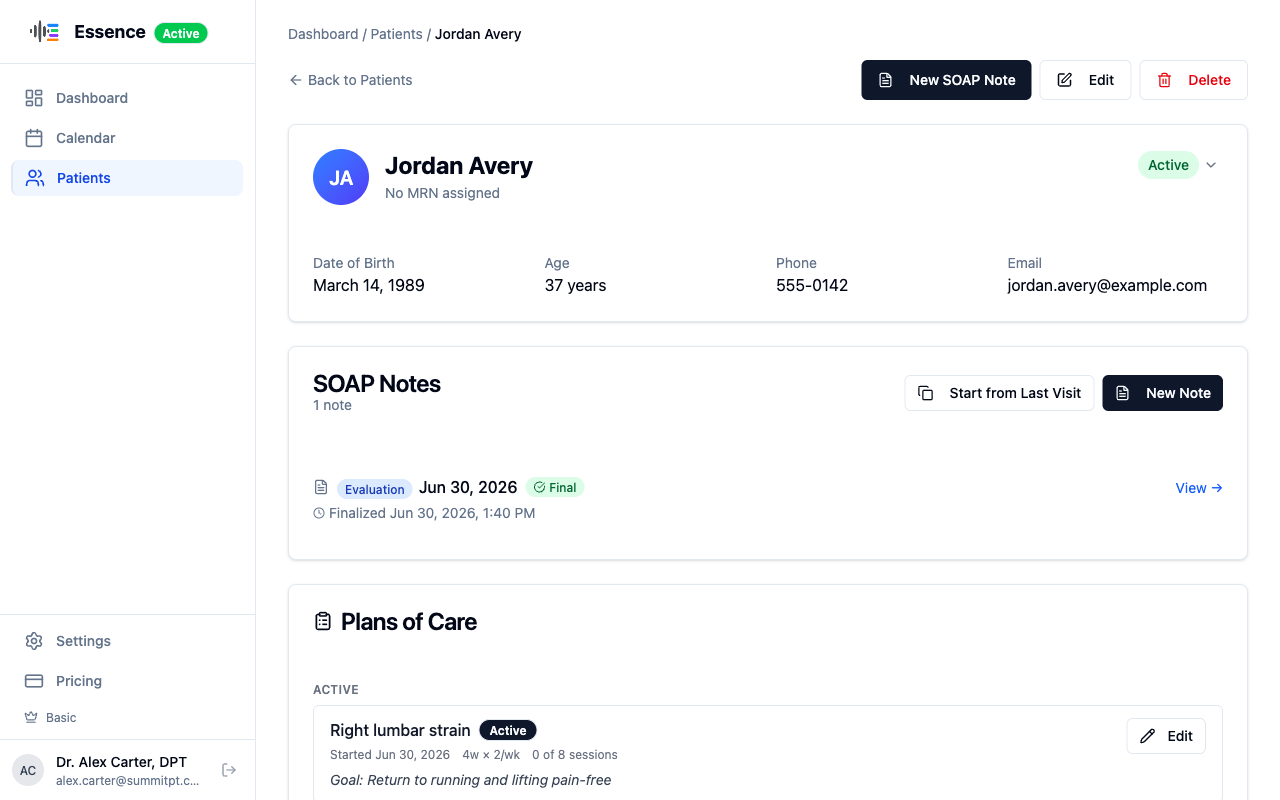The width and height of the screenshot is (1280, 800).
Task: Click the Edit patient button
Action: (x=1085, y=80)
